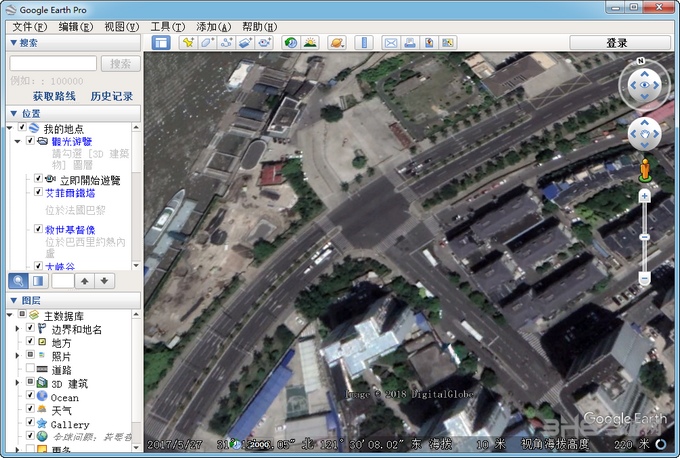Enable 道路 layer checkbox
Viewport: 680px width, 458px height.
pos(30,368)
